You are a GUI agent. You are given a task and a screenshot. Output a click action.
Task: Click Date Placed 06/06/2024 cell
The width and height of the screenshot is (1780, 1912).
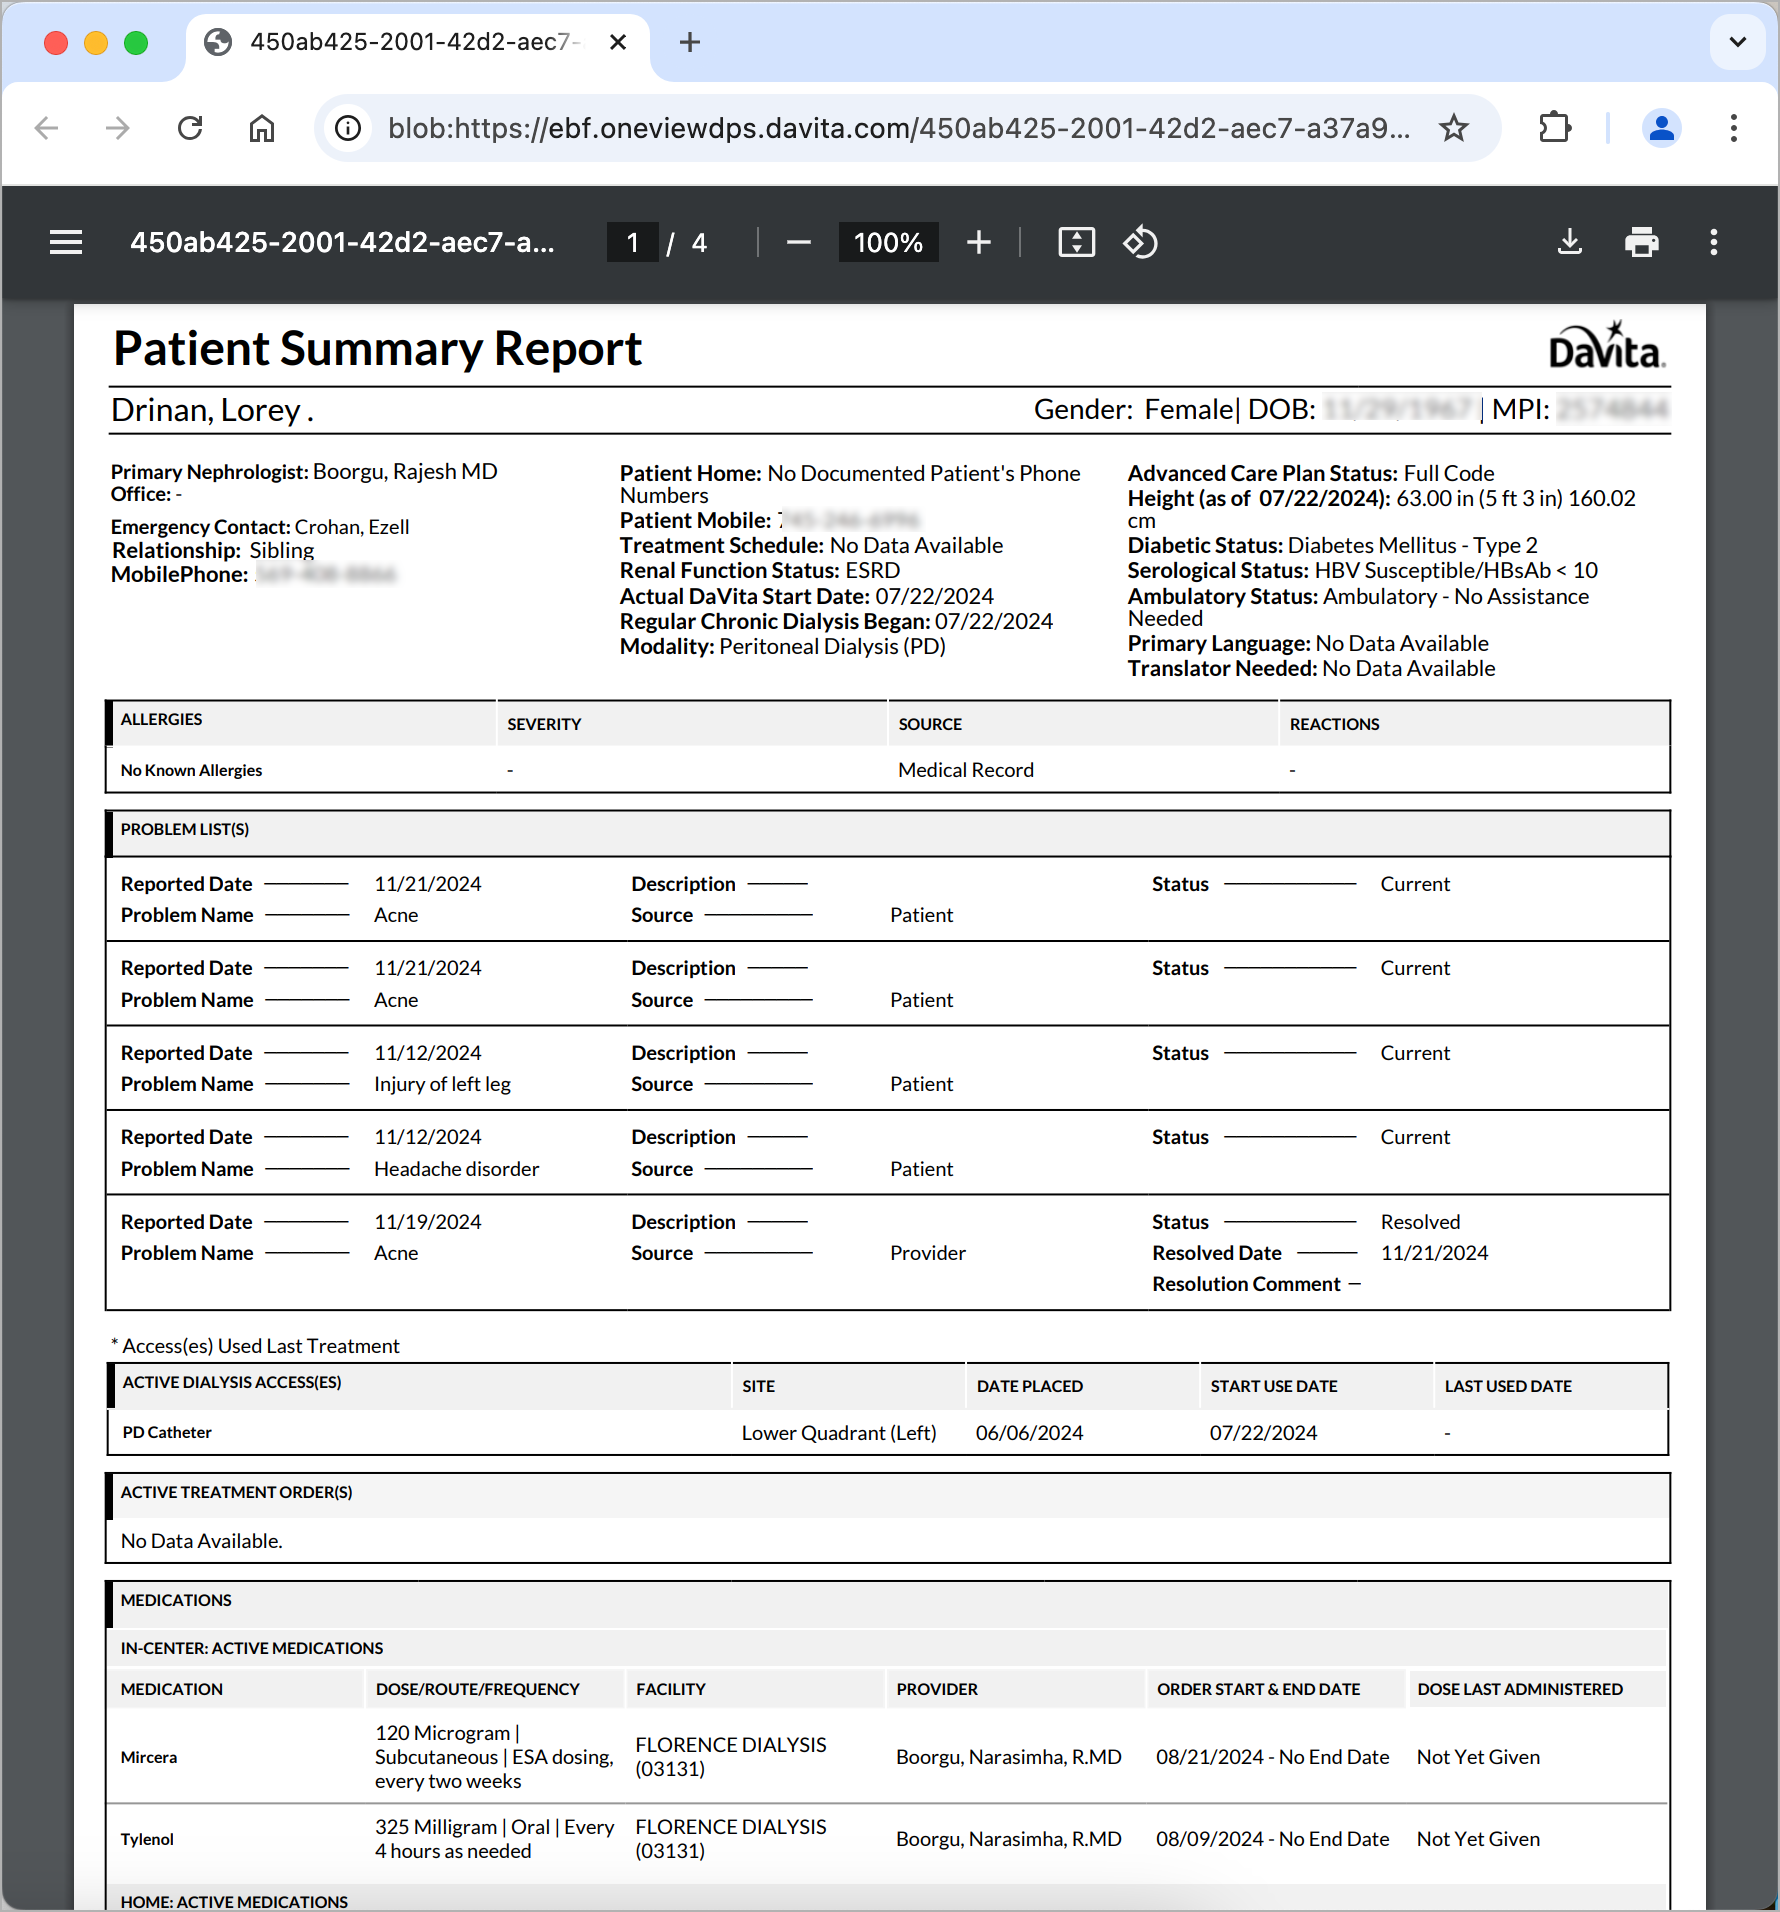pyautogui.click(x=1029, y=1433)
